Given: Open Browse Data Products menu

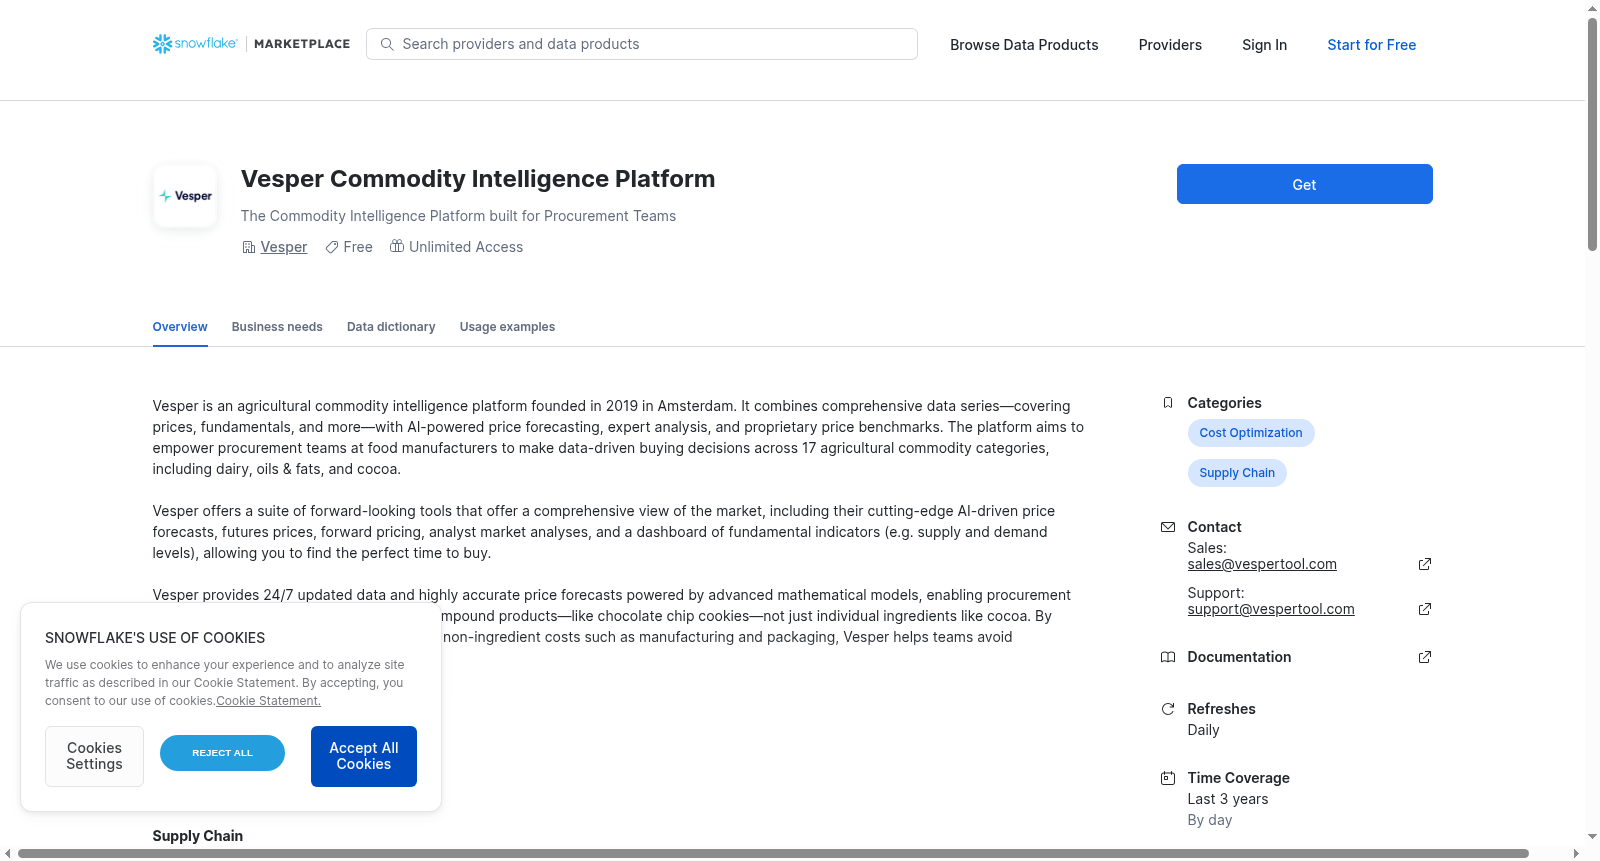Looking at the screenshot, I should point(1024,45).
